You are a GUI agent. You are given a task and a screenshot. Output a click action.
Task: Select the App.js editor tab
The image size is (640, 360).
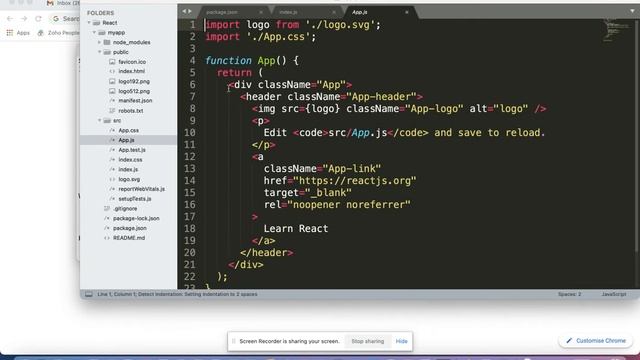pyautogui.click(x=360, y=12)
